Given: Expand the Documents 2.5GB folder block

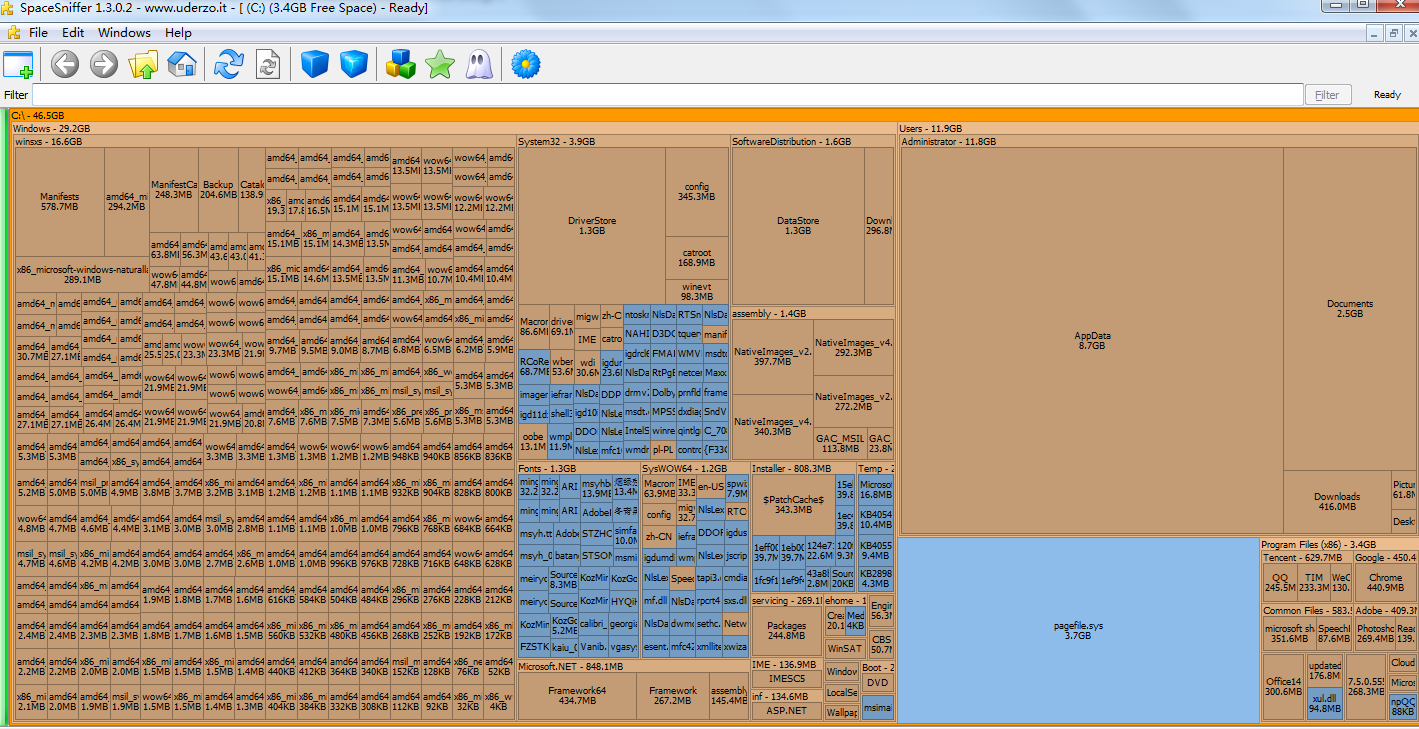Looking at the screenshot, I should click(1349, 308).
